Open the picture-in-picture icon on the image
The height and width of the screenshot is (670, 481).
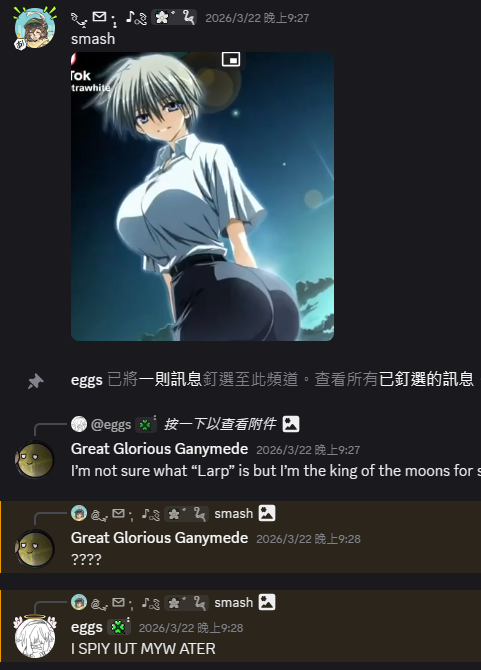coord(231,59)
